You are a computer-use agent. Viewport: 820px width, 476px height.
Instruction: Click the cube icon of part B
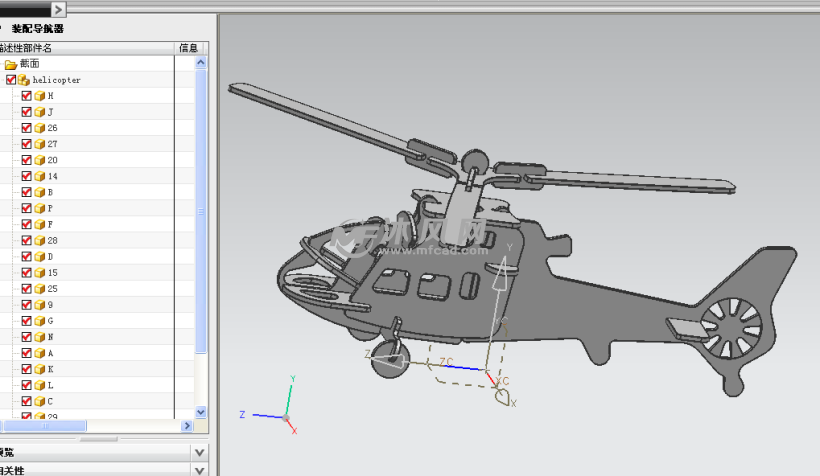point(40,192)
